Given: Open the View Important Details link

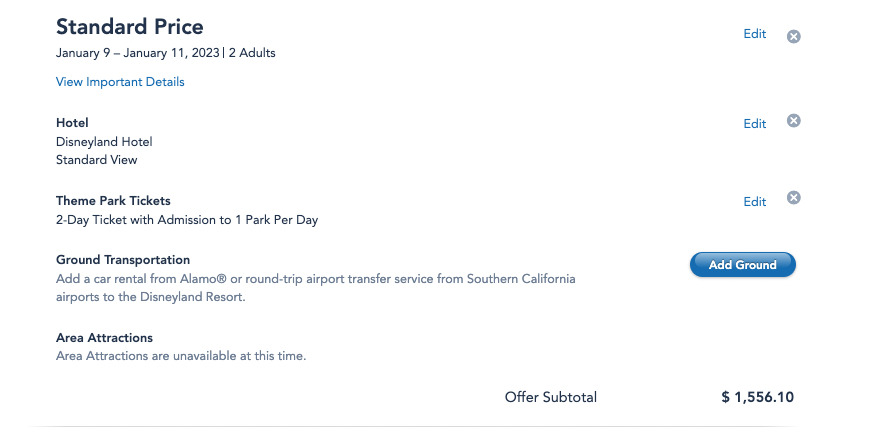Looking at the screenshot, I should [x=120, y=82].
